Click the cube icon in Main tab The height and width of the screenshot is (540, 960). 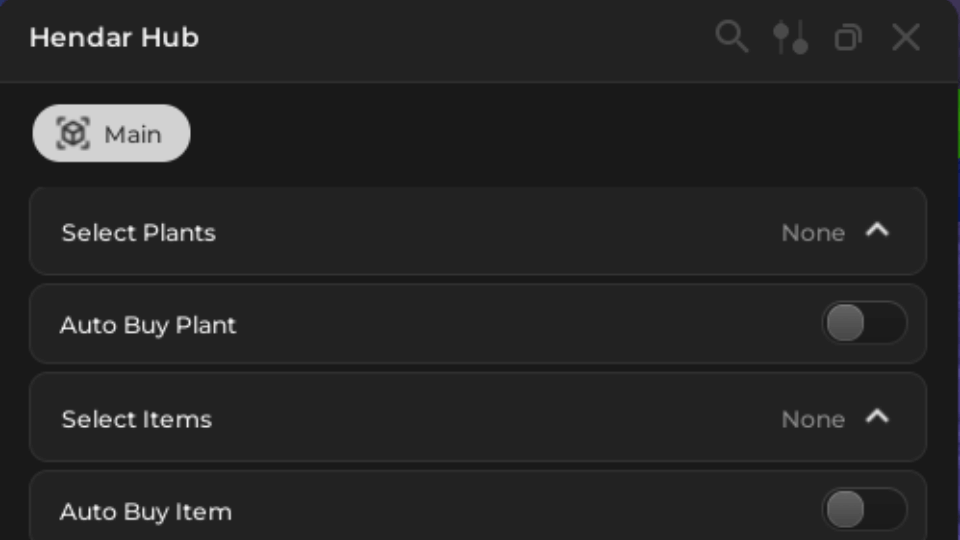(73, 133)
